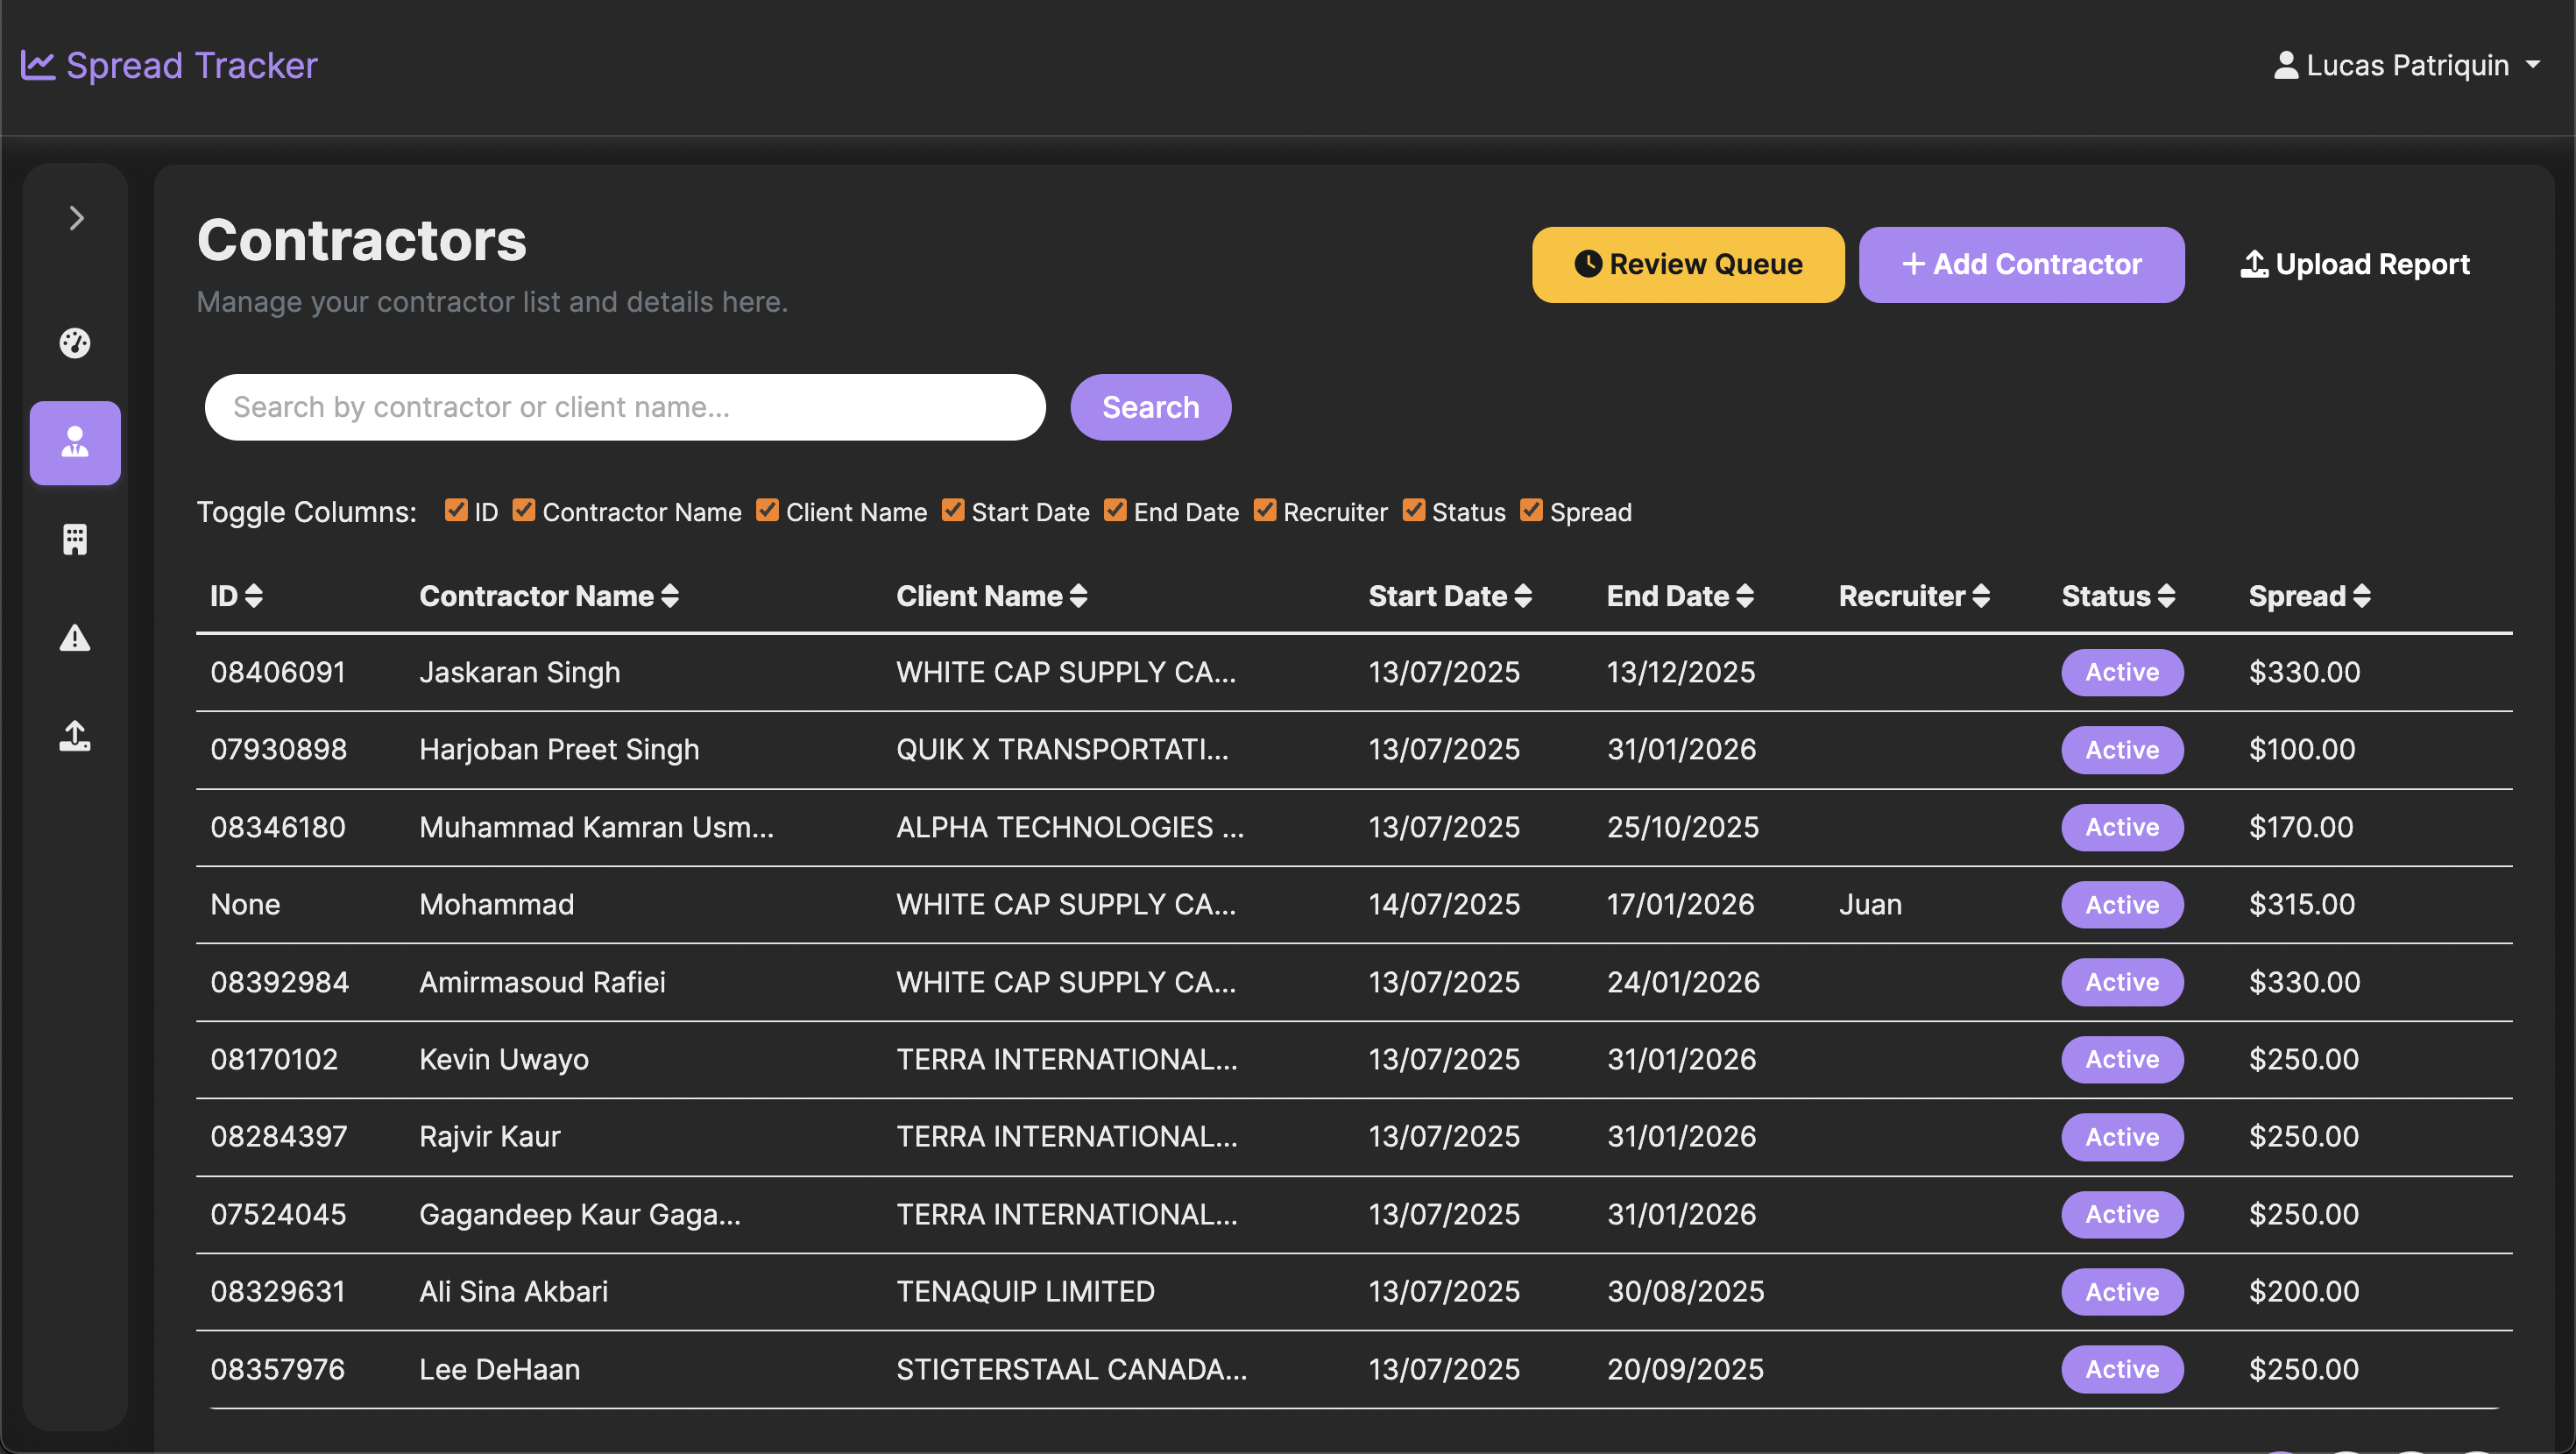Click client STIGTERSTAAL CANADA...

[x=1071, y=1369]
